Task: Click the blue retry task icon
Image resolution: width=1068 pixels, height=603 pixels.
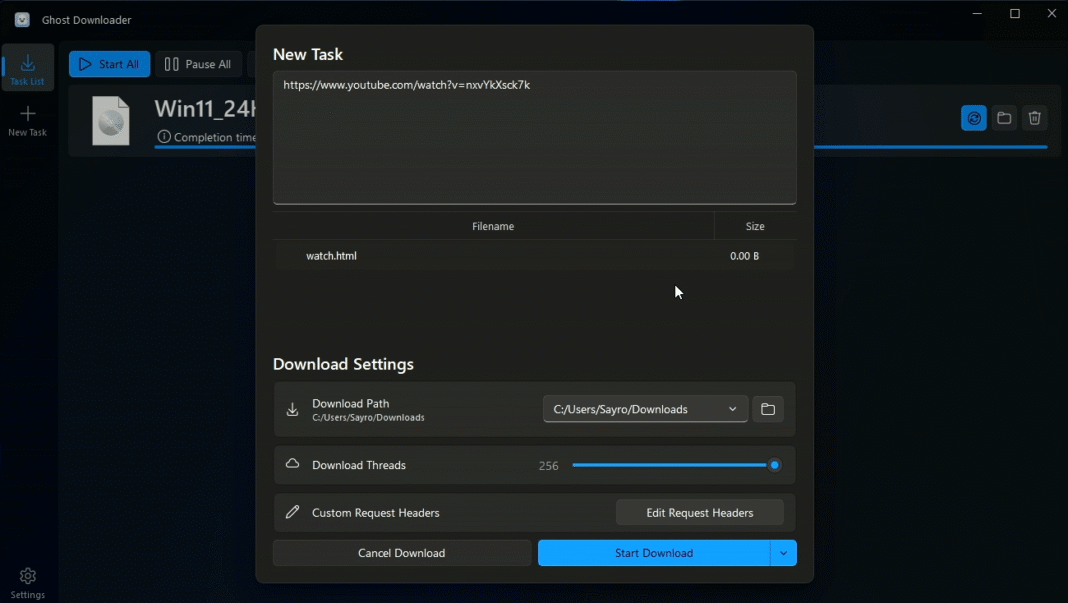Action: [973, 118]
